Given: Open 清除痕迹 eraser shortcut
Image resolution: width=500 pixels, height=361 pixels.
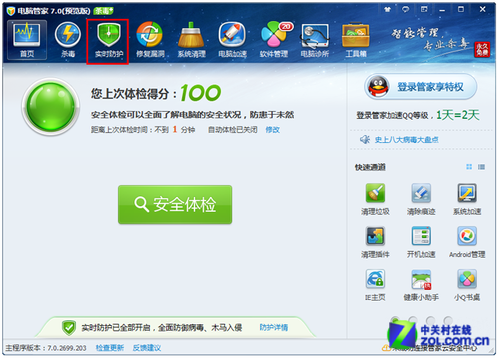Looking at the screenshot, I should pos(421,199).
